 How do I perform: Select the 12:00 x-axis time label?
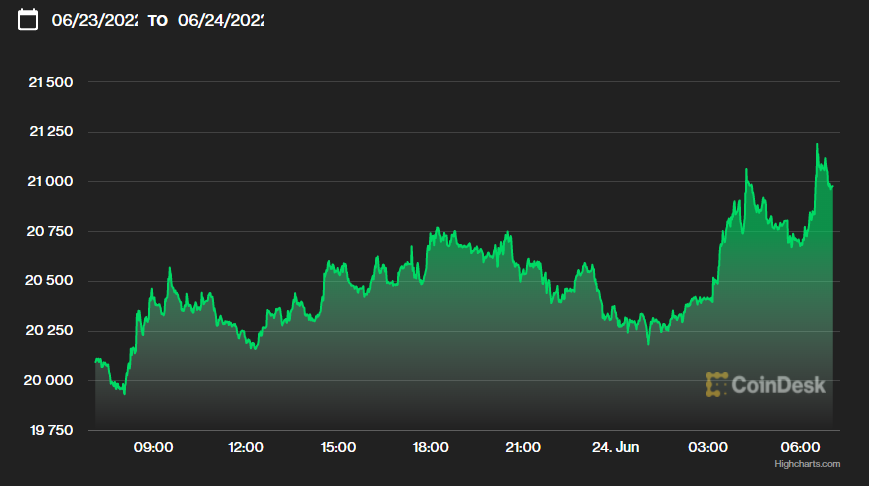click(246, 447)
